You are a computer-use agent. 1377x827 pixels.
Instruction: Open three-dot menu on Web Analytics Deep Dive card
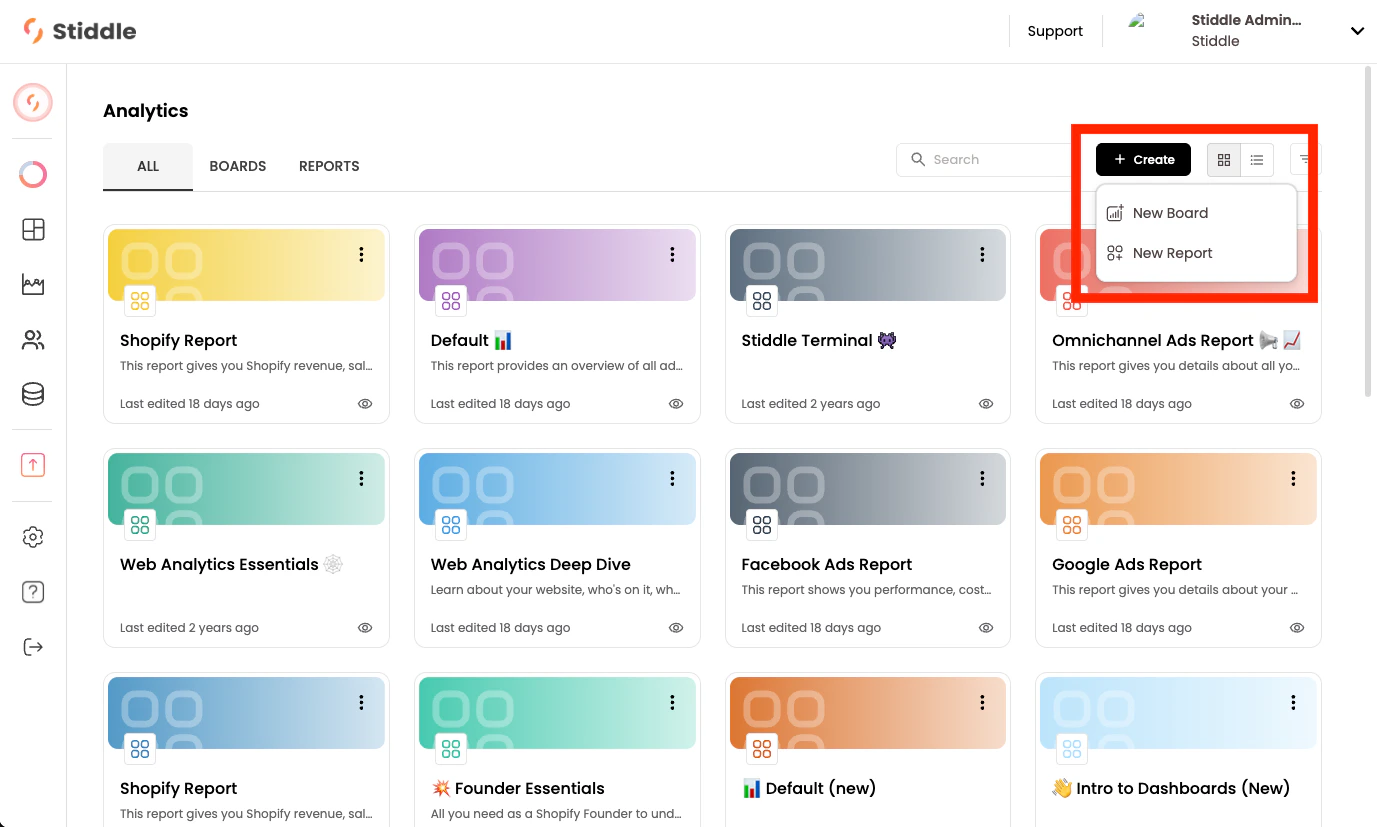tap(672, 479)
